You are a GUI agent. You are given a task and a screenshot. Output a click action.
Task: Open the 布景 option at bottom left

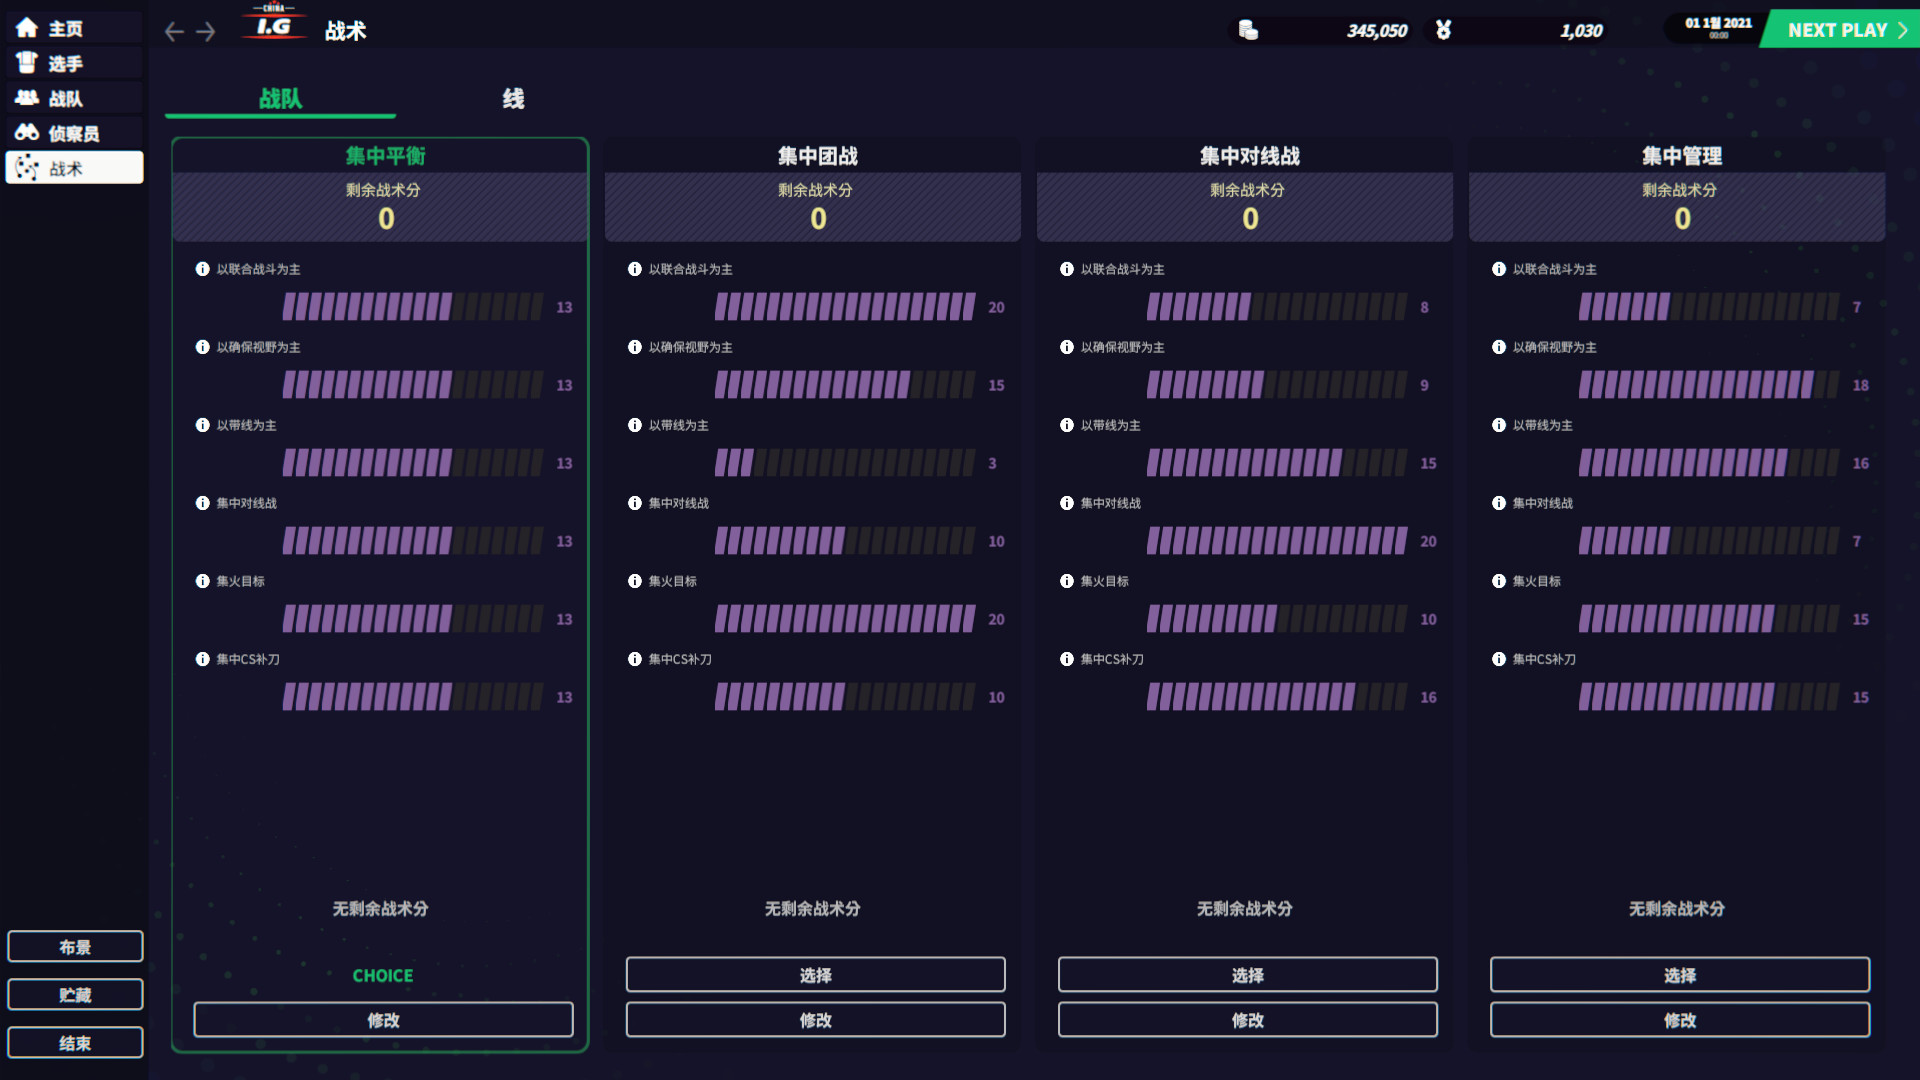(75, 946)
